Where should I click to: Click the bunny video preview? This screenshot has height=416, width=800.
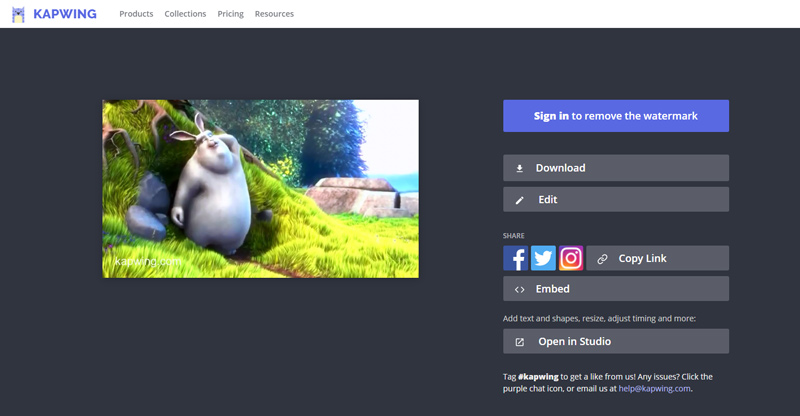coord(260,188)
